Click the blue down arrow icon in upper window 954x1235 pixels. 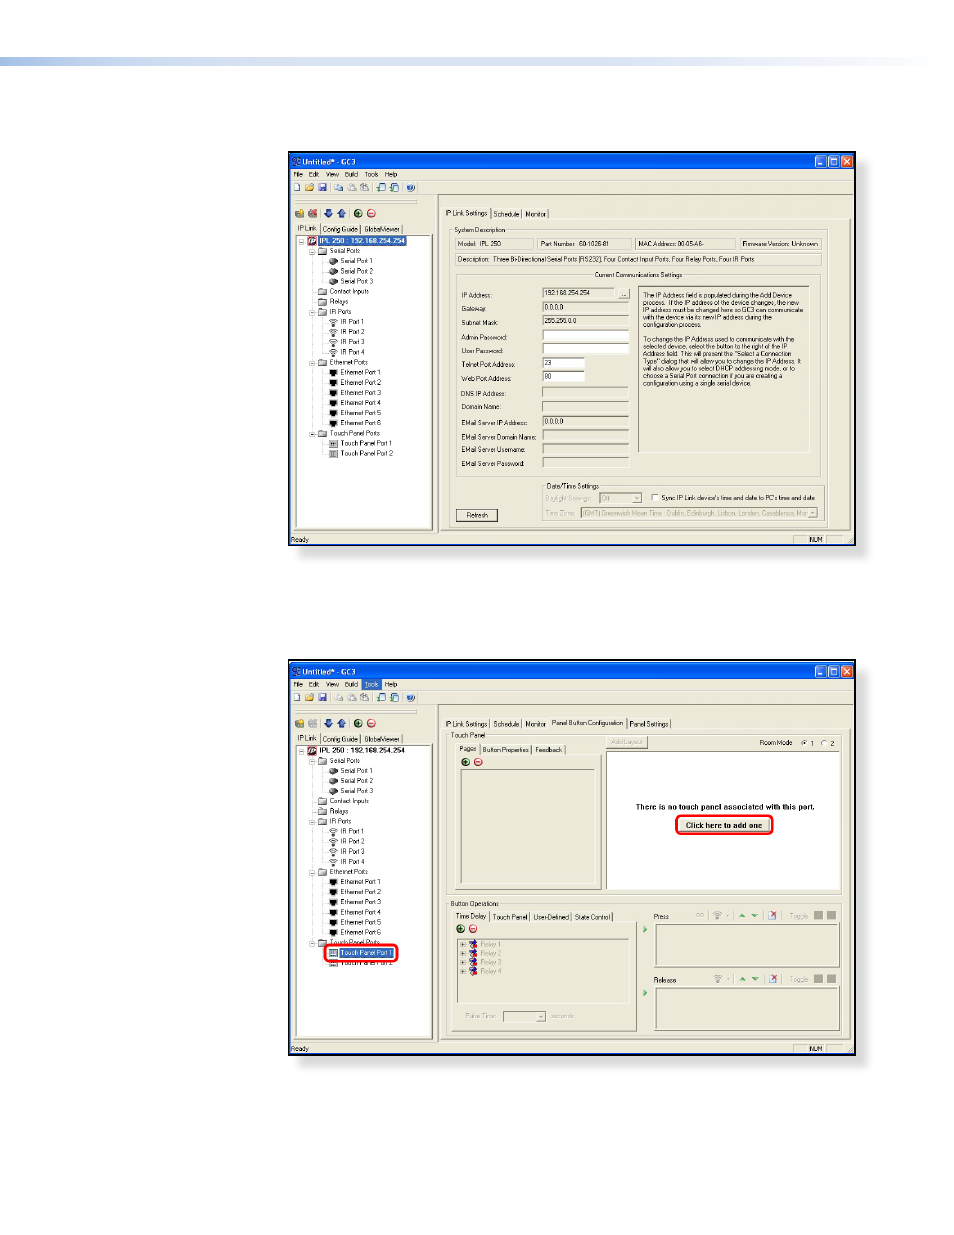point(328,213)
